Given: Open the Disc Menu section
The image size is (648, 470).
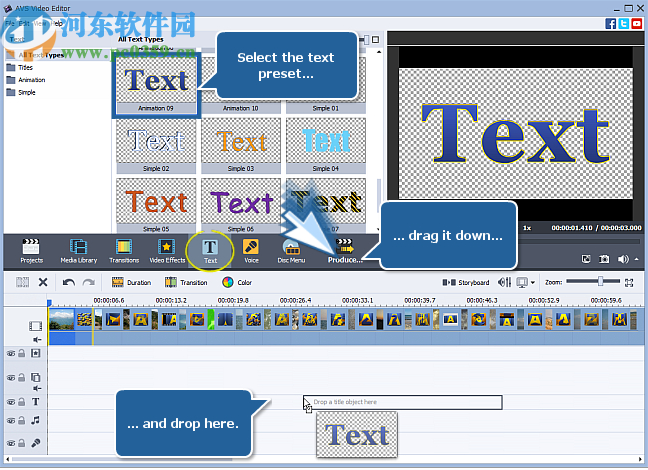Looking at the screenshot, I should pyautogui.click(x=291, y=251).
